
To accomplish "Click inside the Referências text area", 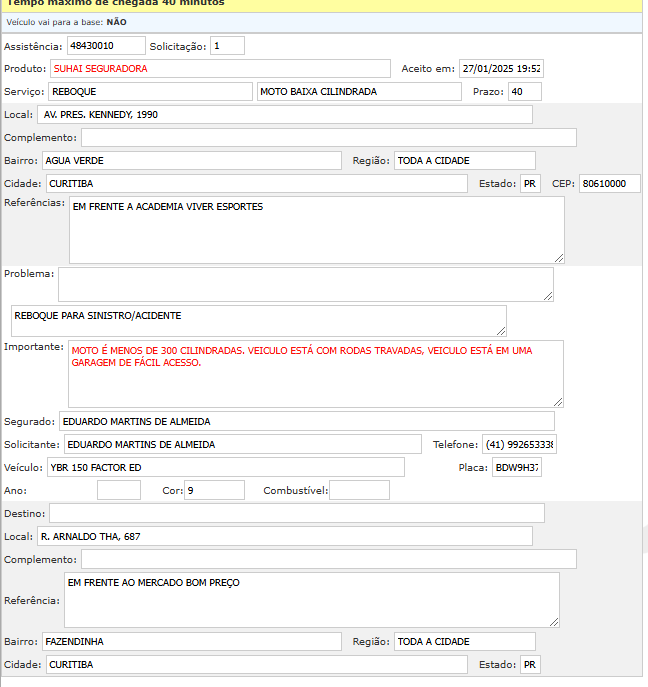I will tap(316, 229).
